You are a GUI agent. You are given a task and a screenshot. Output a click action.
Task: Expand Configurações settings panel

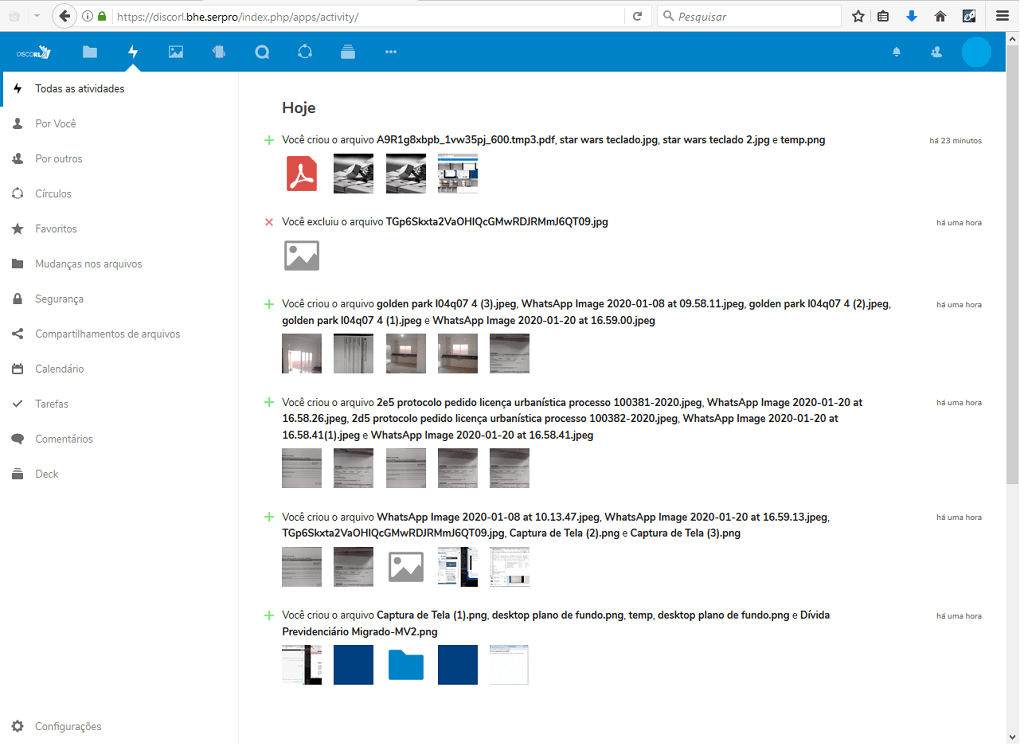click(x=68, y=726)
